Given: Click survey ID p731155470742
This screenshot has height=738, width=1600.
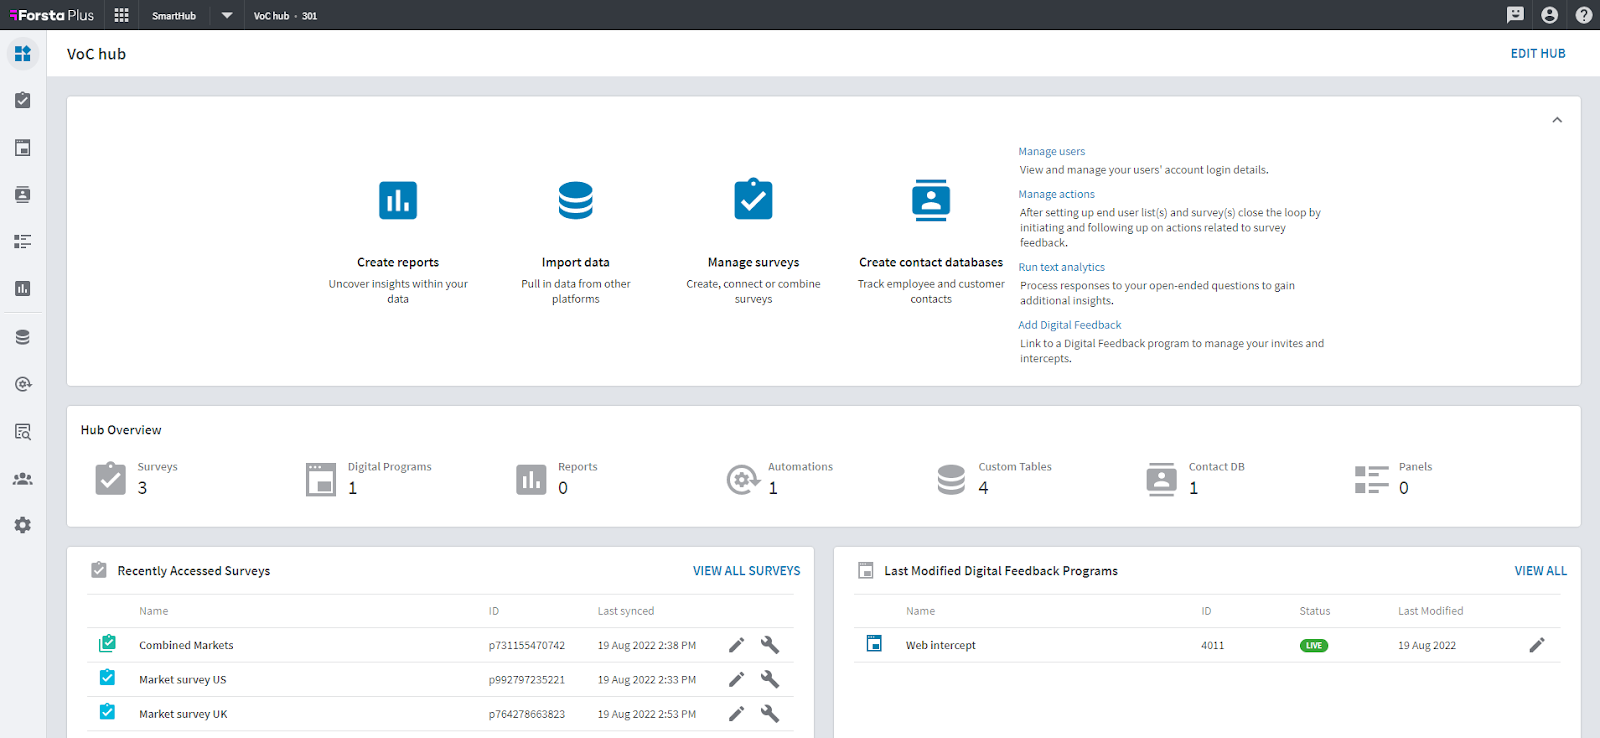Looking at the screenshot, I should [527, 645].
